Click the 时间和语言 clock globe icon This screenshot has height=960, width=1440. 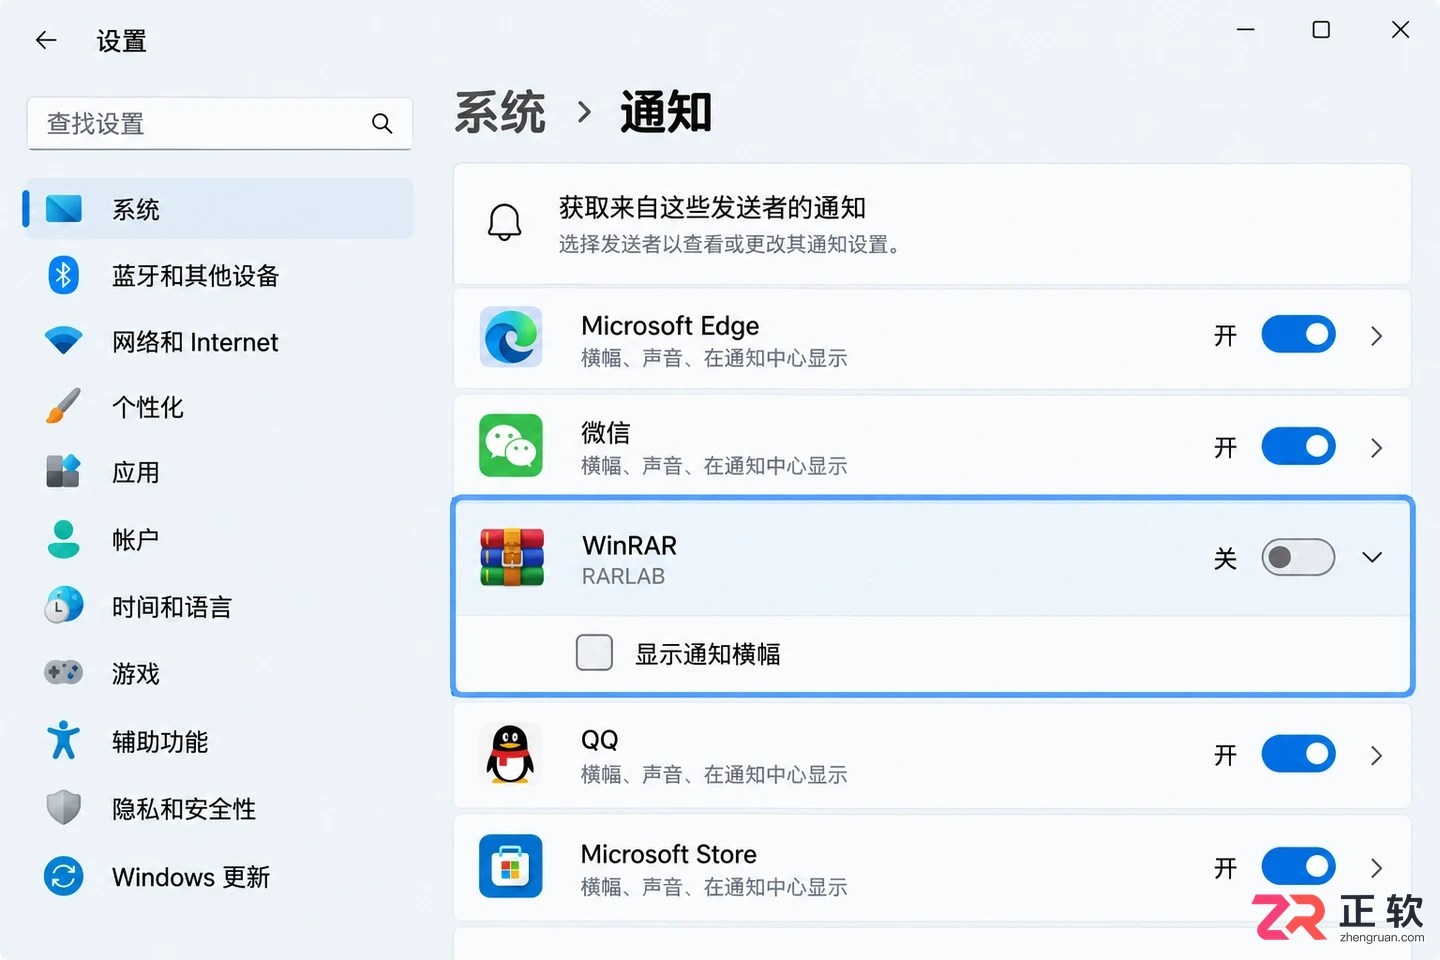(64, 606)
